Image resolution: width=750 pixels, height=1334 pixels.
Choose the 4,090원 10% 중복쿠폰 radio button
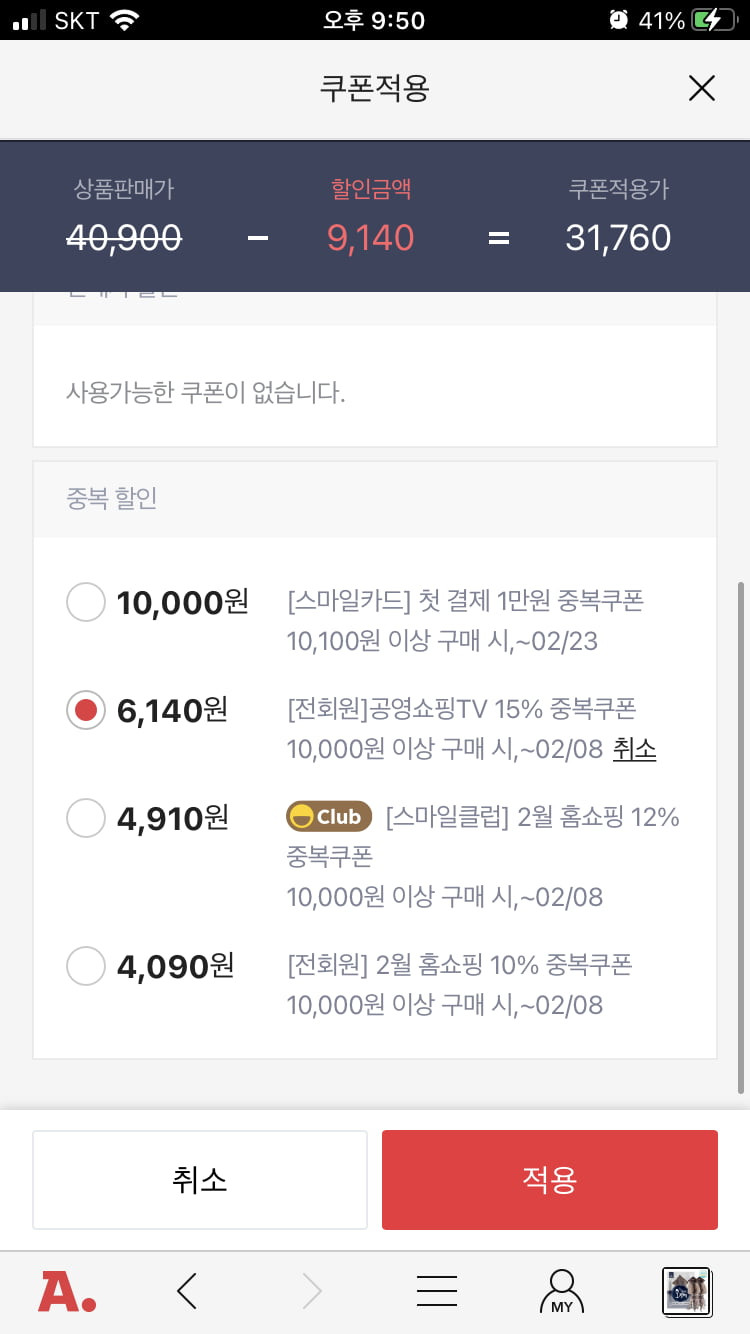point(85,966)
